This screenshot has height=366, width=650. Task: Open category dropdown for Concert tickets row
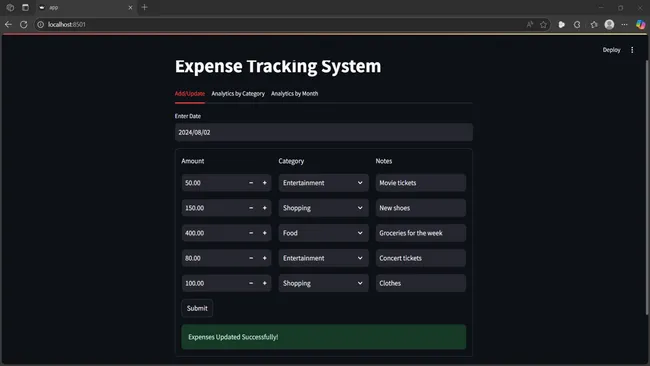323,258
